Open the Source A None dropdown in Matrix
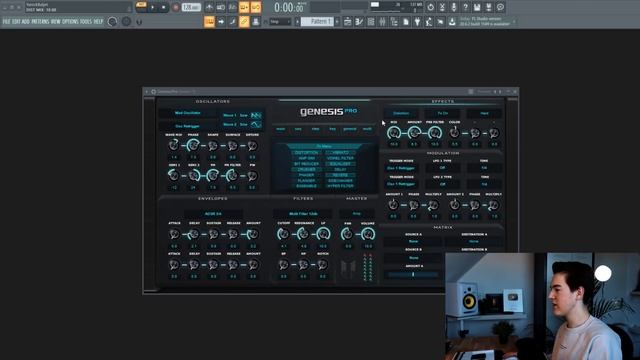Image resolution: width=640 pixels, height=360 pixels. point(413,242)
